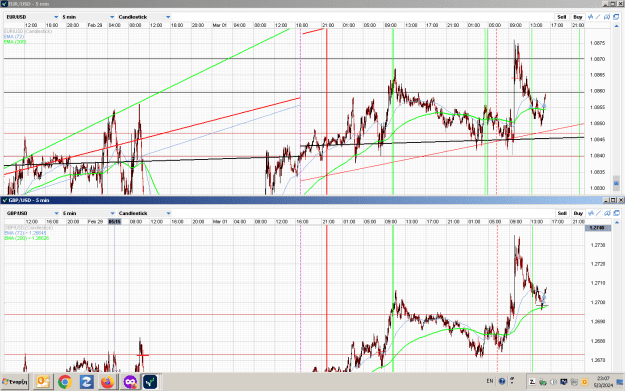
Task: Open Google Chrome from the taskbar
Action: tap(65, 382)
